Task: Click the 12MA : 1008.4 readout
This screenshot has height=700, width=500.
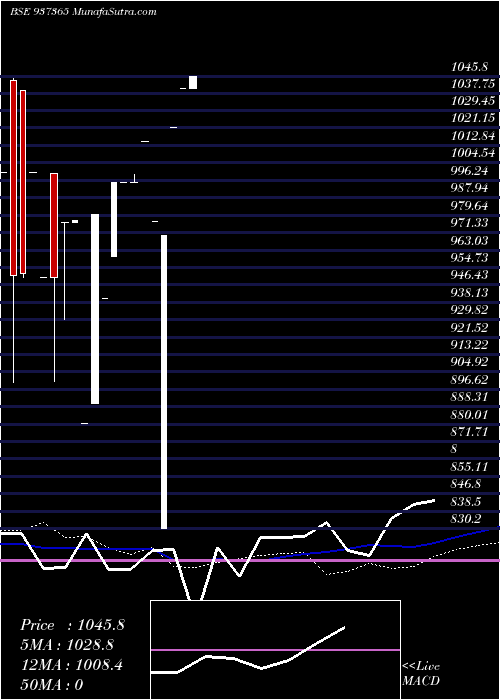Action: click(71, 665)
